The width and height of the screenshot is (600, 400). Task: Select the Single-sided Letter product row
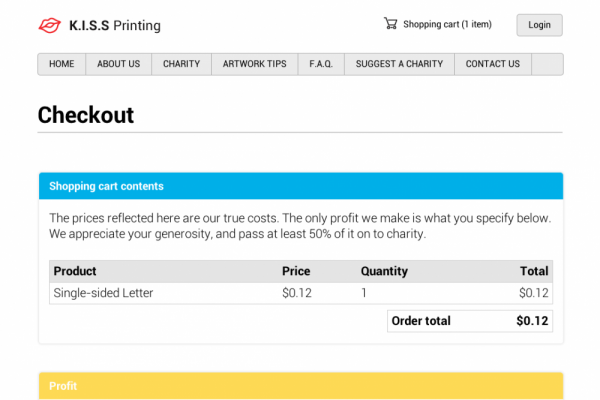(103, 293)
